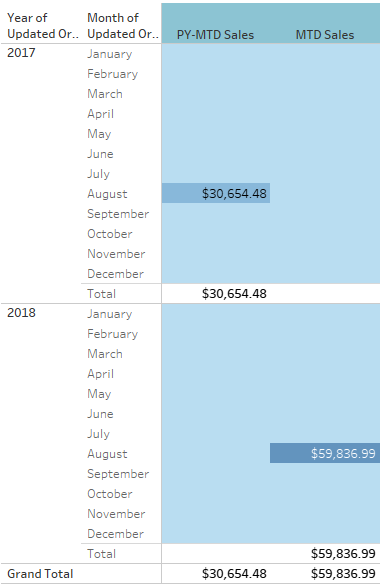The height and width of the screenshot is (588, 380).
Task: Click the Month of Updated Order header
Action: point(123,26)
